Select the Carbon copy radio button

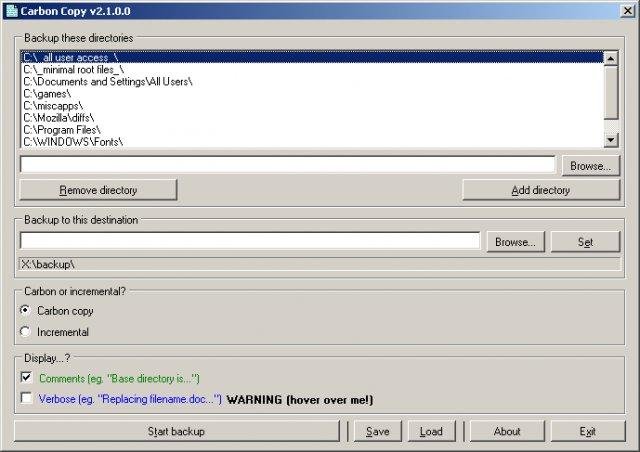click(25, 310)
